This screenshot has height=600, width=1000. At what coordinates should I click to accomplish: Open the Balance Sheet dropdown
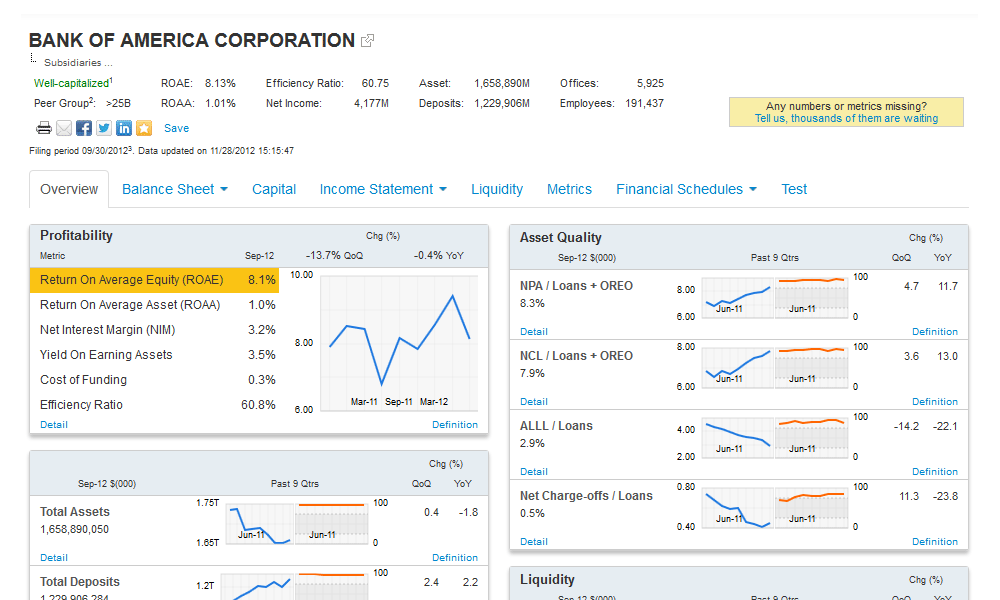tap(175, 189)
